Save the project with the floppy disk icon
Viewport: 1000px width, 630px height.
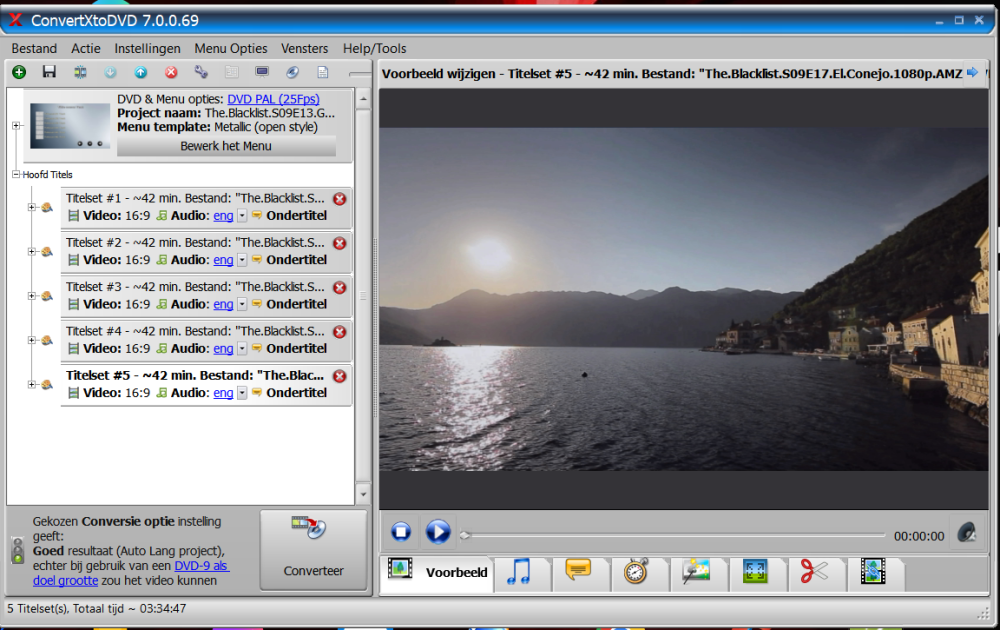(x=49, y=72)
